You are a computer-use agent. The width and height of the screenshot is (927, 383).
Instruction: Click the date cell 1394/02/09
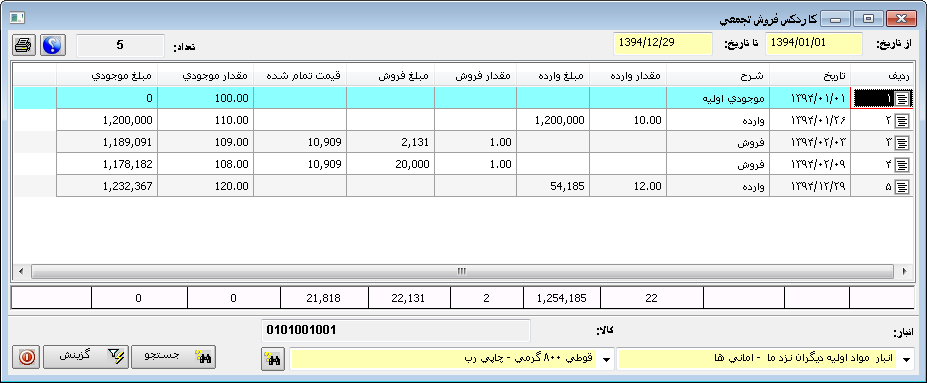pyautogui.click(x=810, y=164)
